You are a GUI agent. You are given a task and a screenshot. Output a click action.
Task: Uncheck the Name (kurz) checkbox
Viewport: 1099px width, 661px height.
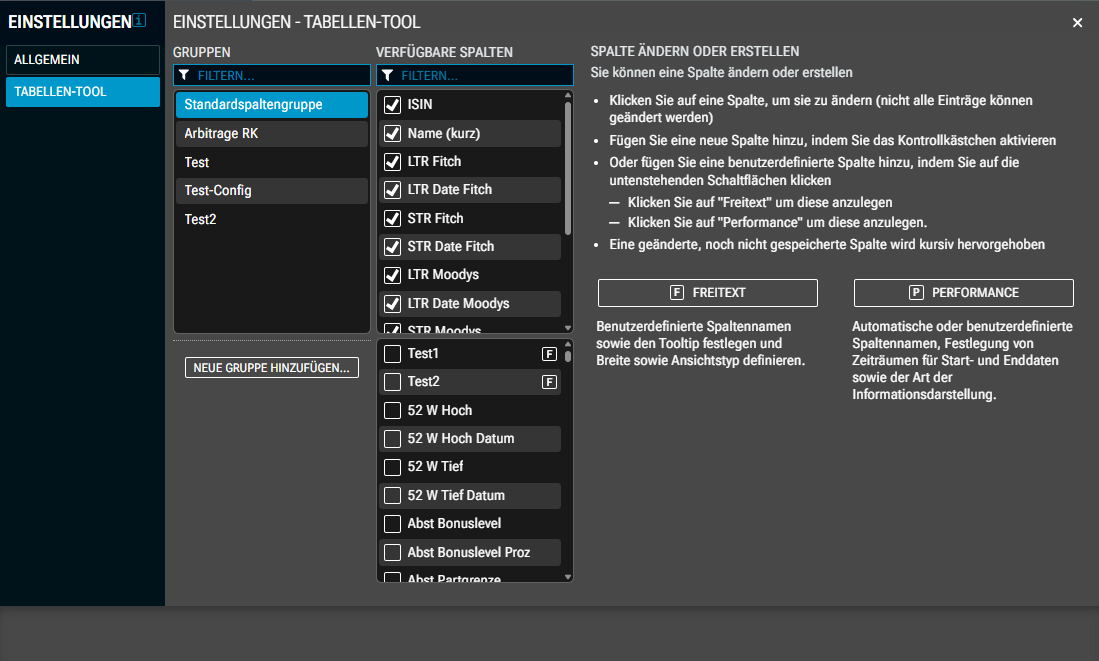click(x=392, y=133)
